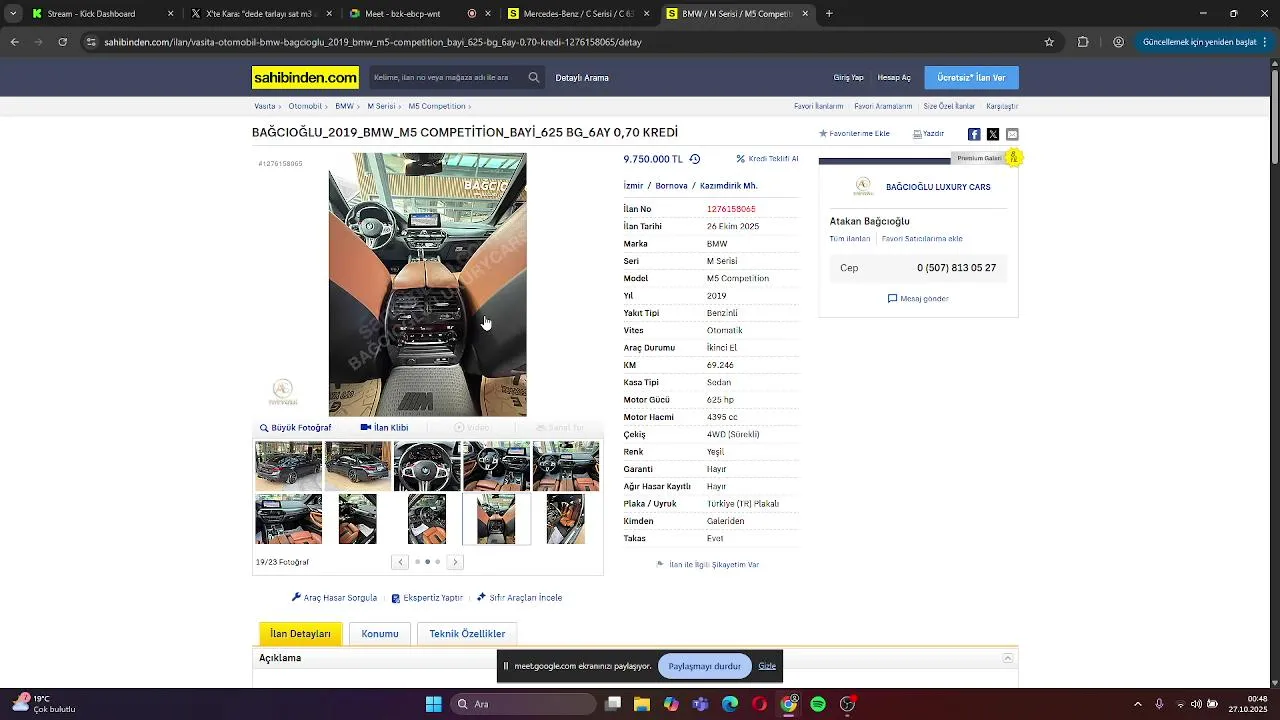
Task: Select the Konum tab
Action: pos(380,634)
